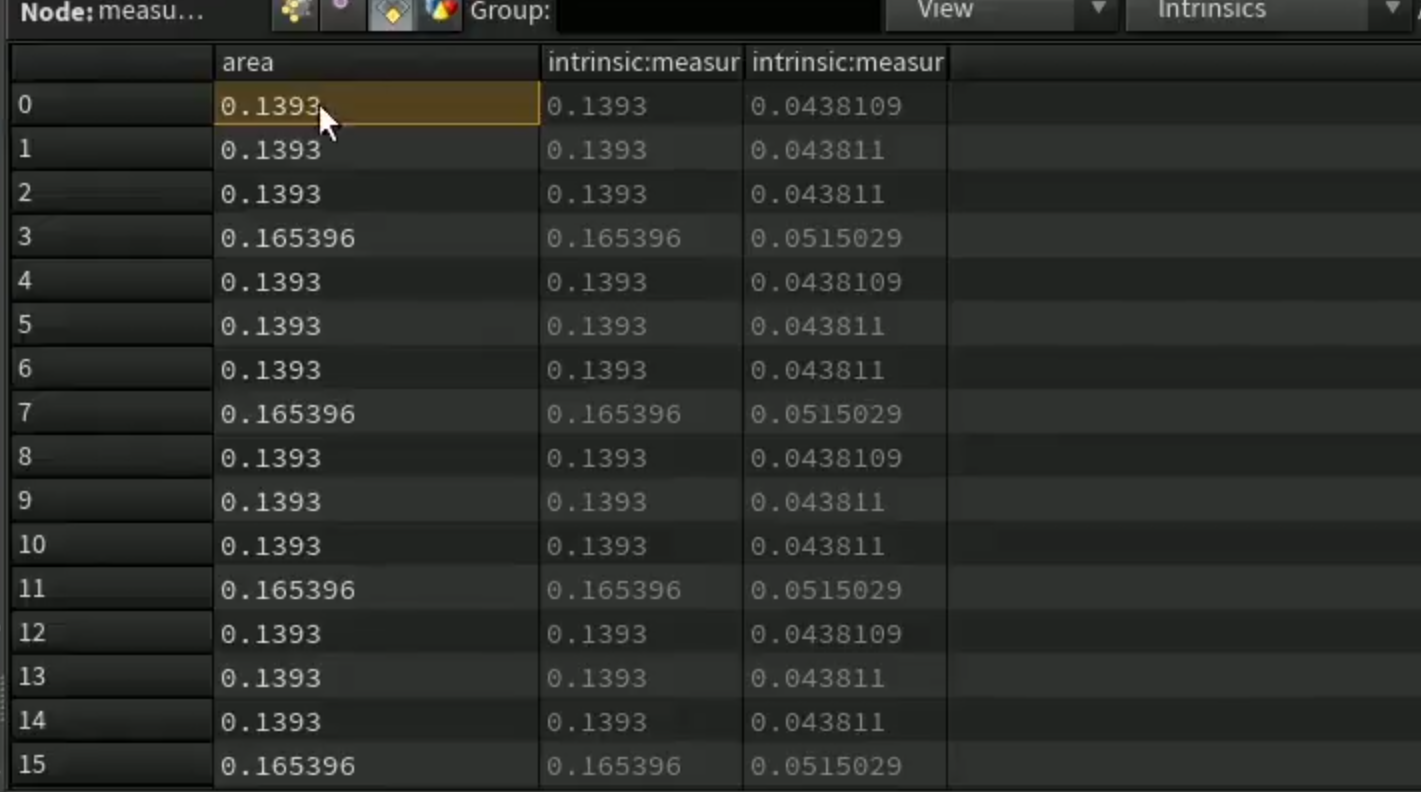This screenshot has width=1421, height=792.
Task: Select row header 8
Action: (112, 456)
